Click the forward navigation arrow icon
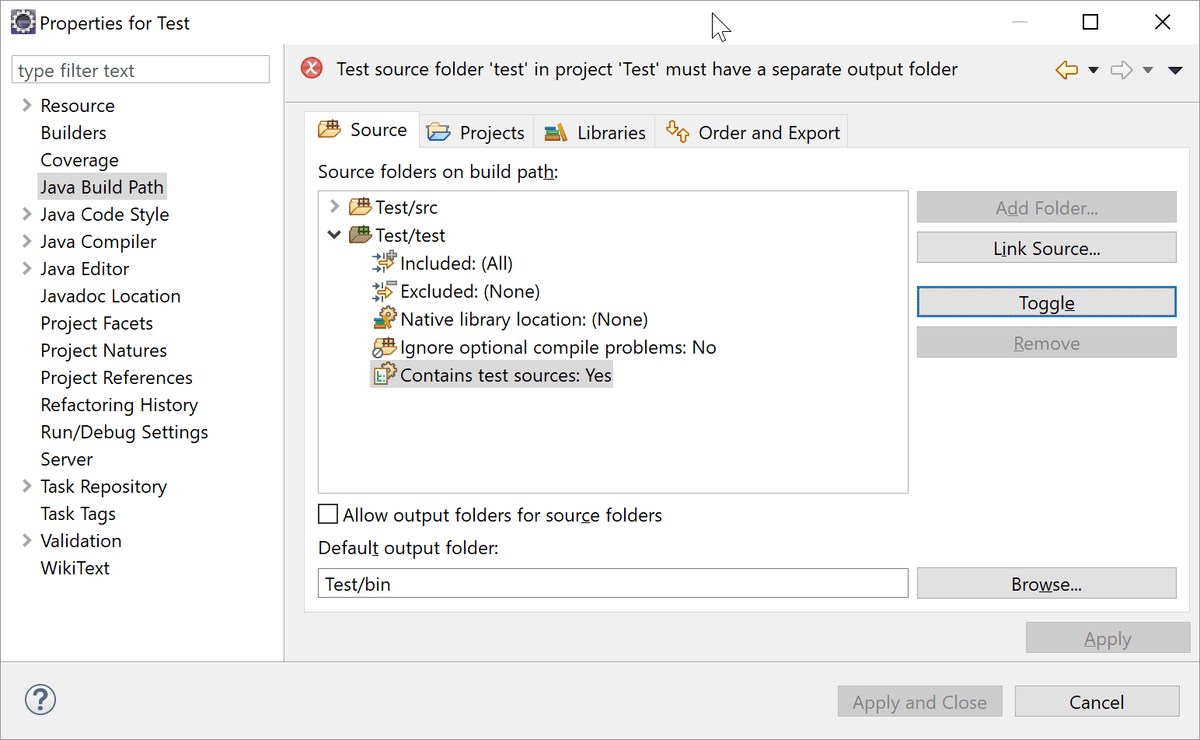This screenshot has height=740, width=1200. coord(1122,70)
